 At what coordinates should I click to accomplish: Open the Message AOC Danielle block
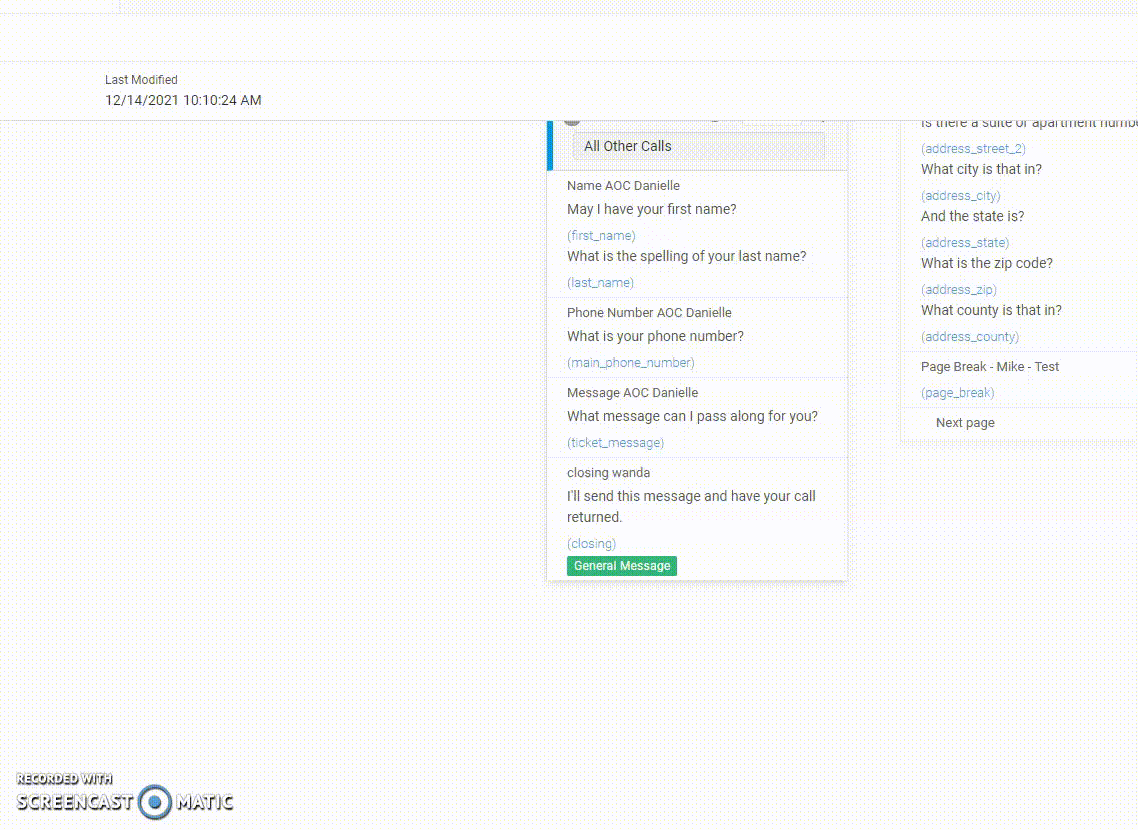click(632, 393)
